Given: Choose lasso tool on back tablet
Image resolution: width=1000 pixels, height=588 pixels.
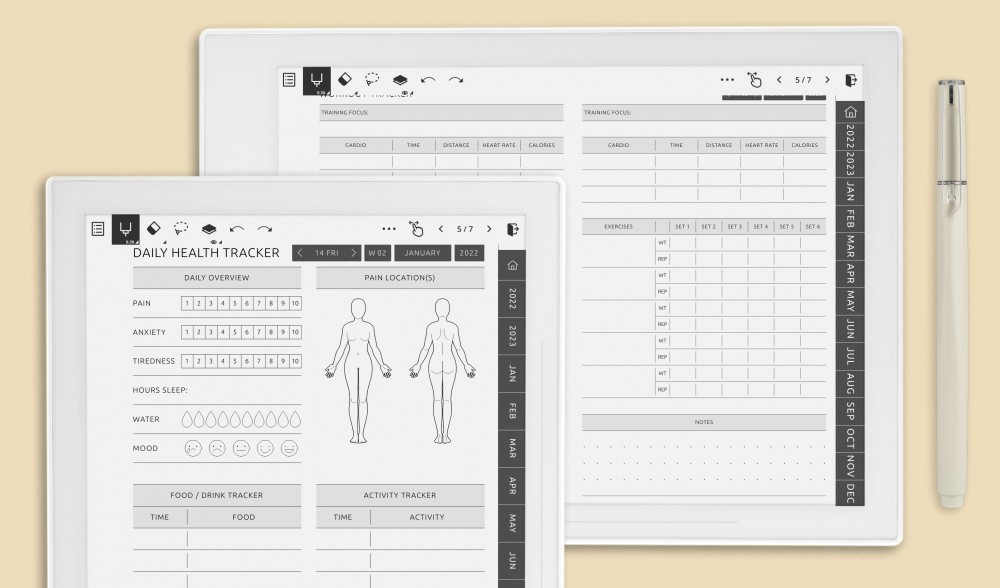Looking at the screenshot, I should [372, 80].
